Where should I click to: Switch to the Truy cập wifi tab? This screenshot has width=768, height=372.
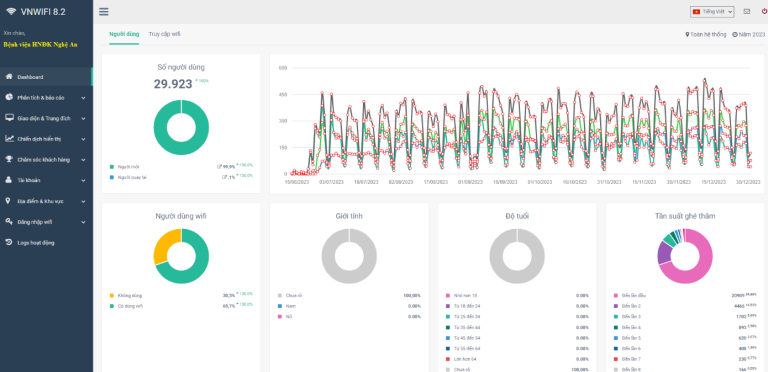click(165, 34)
